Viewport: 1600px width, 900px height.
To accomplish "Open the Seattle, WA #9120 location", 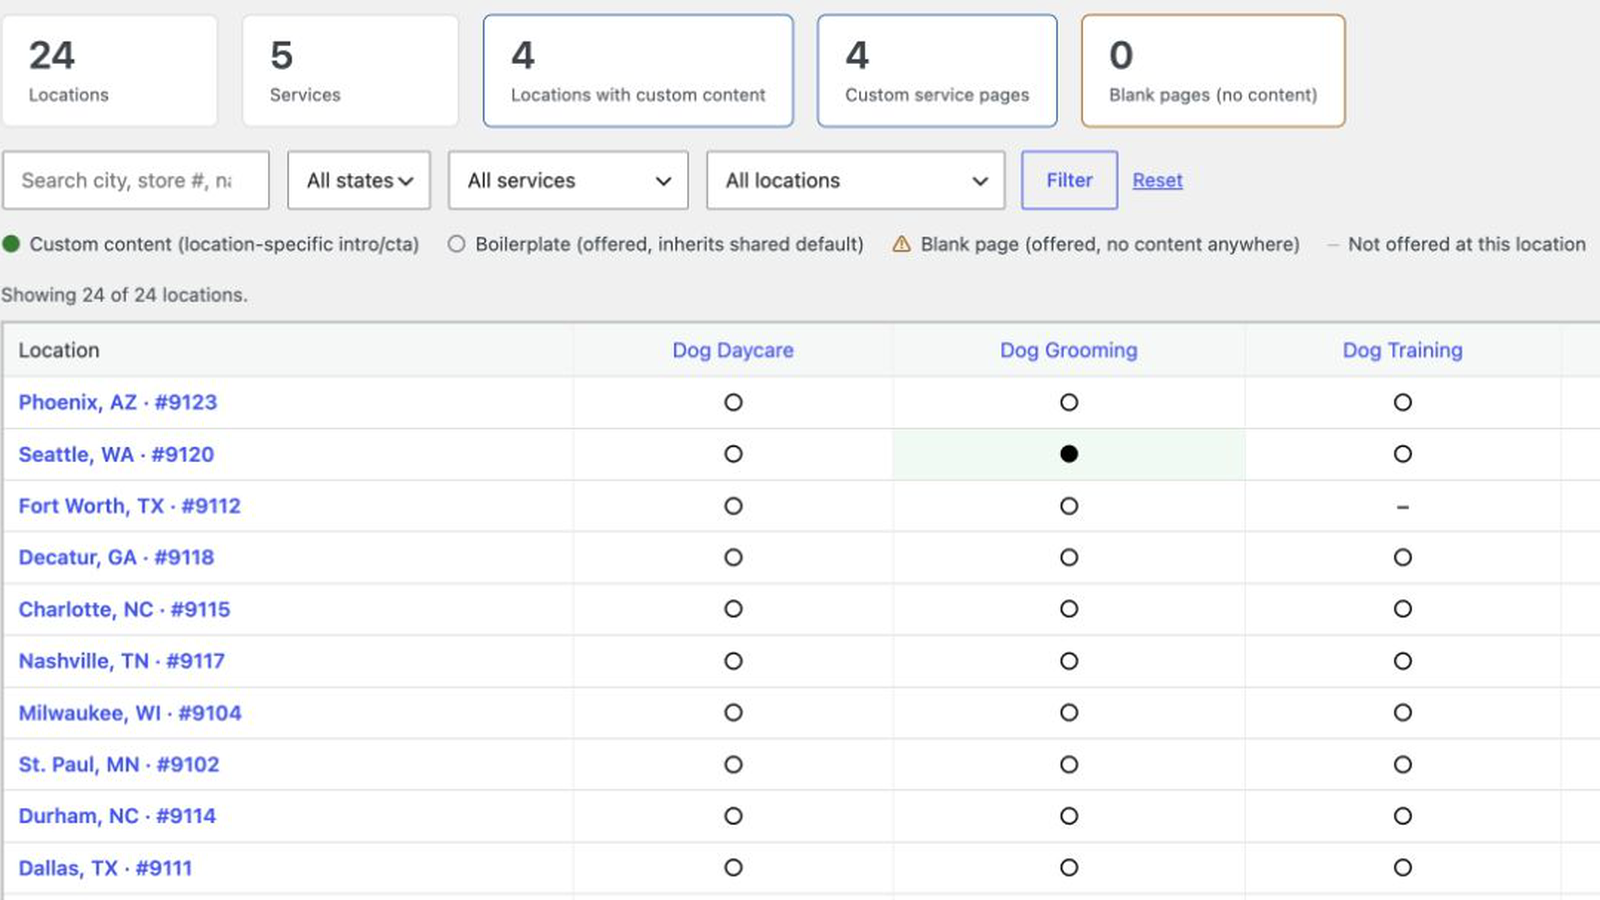I will click(x=116, y=454).
